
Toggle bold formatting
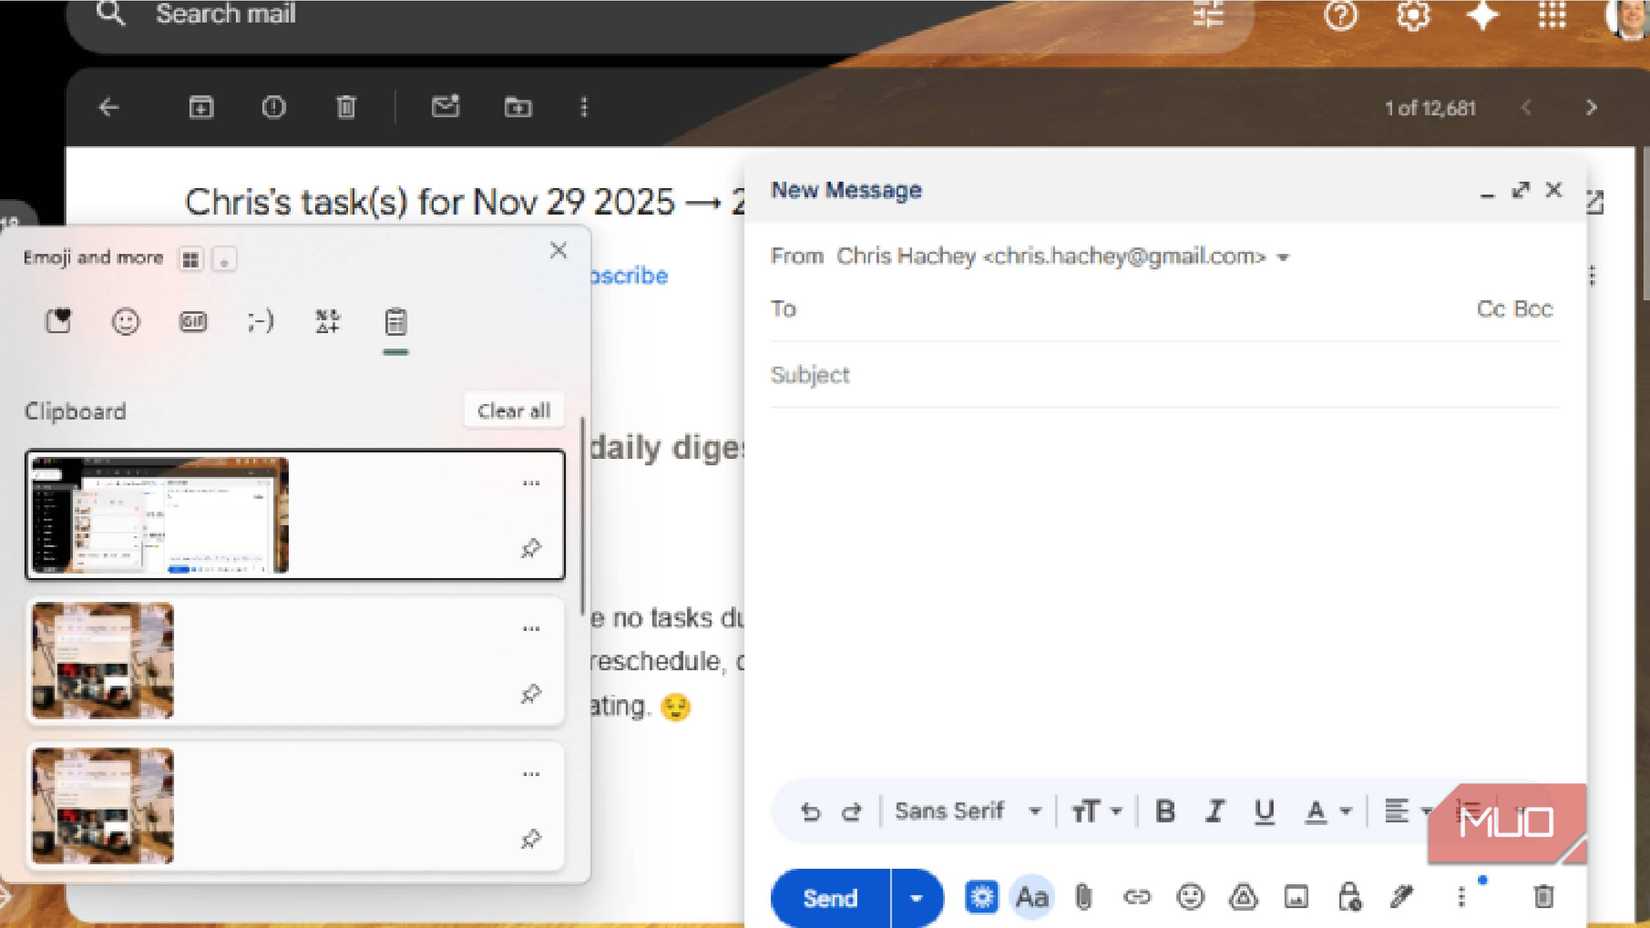(x=1165, y=811)
